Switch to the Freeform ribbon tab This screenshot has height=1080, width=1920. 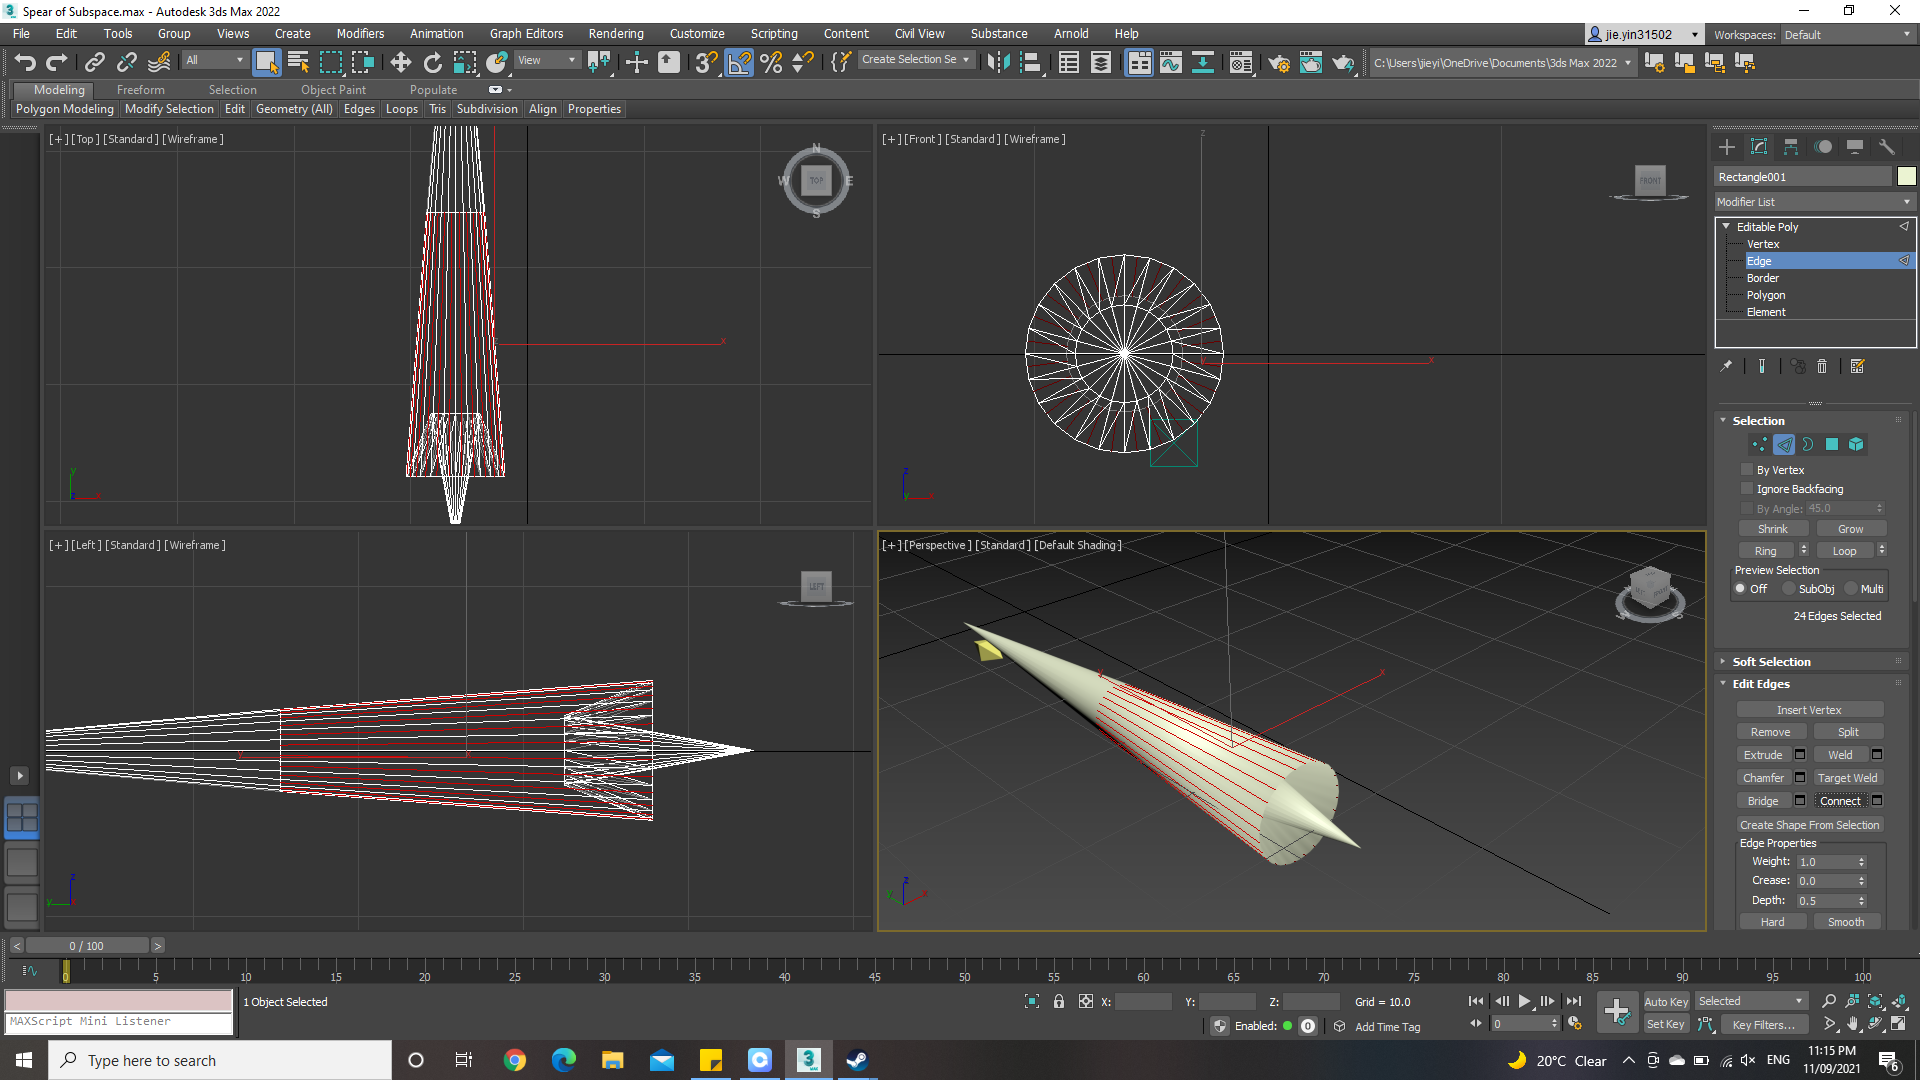tap(140, 89)
